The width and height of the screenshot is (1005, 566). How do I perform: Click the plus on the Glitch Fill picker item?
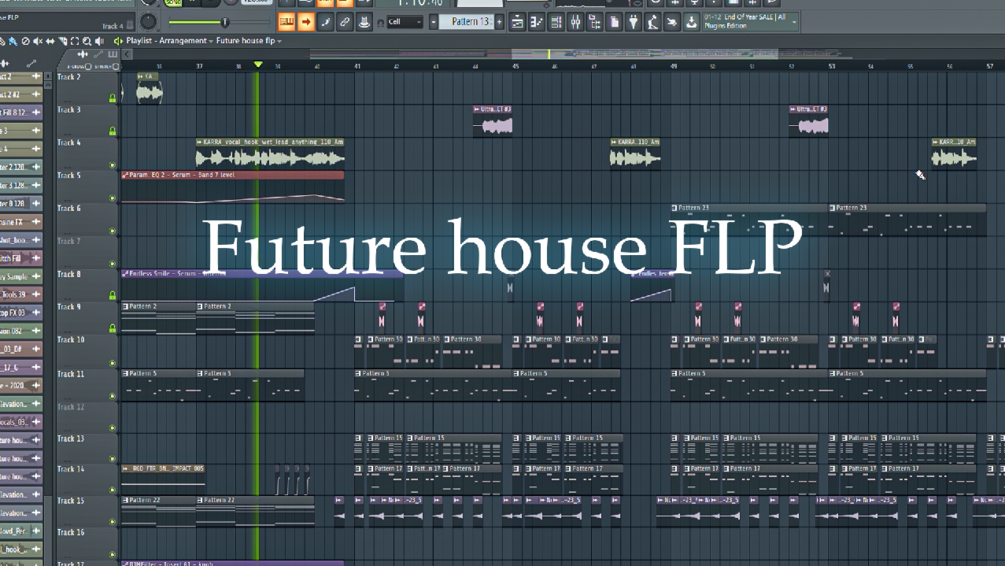pyautogui.click(x=36, y=258)
